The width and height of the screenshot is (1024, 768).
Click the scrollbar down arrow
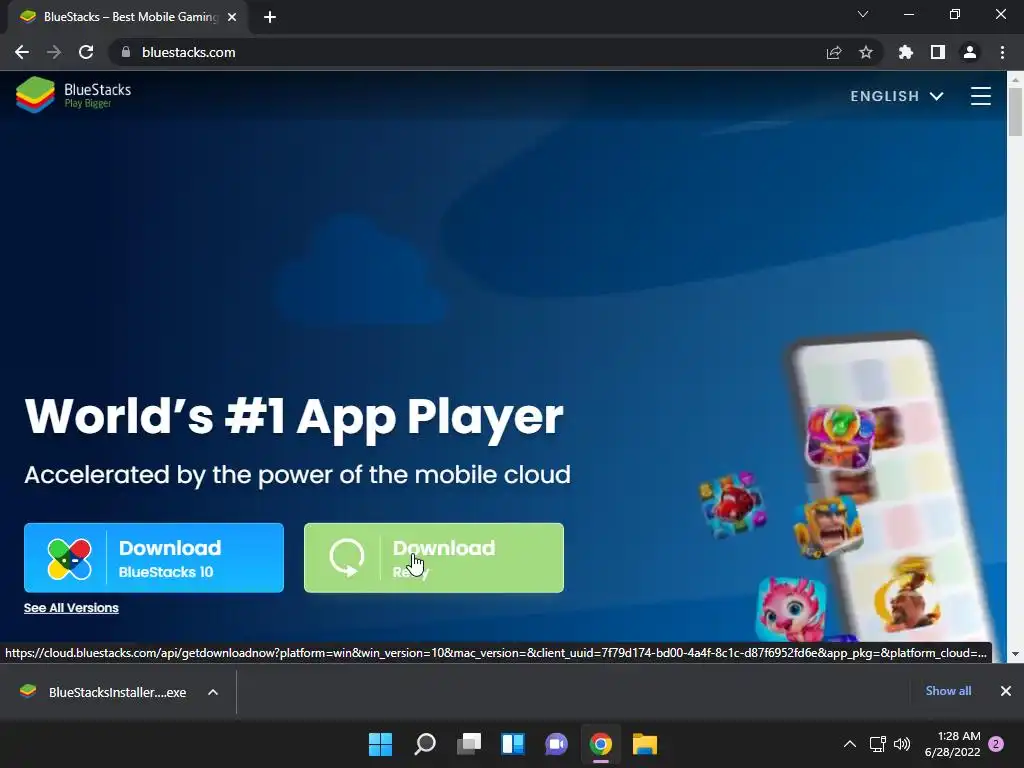[1015, 654]
